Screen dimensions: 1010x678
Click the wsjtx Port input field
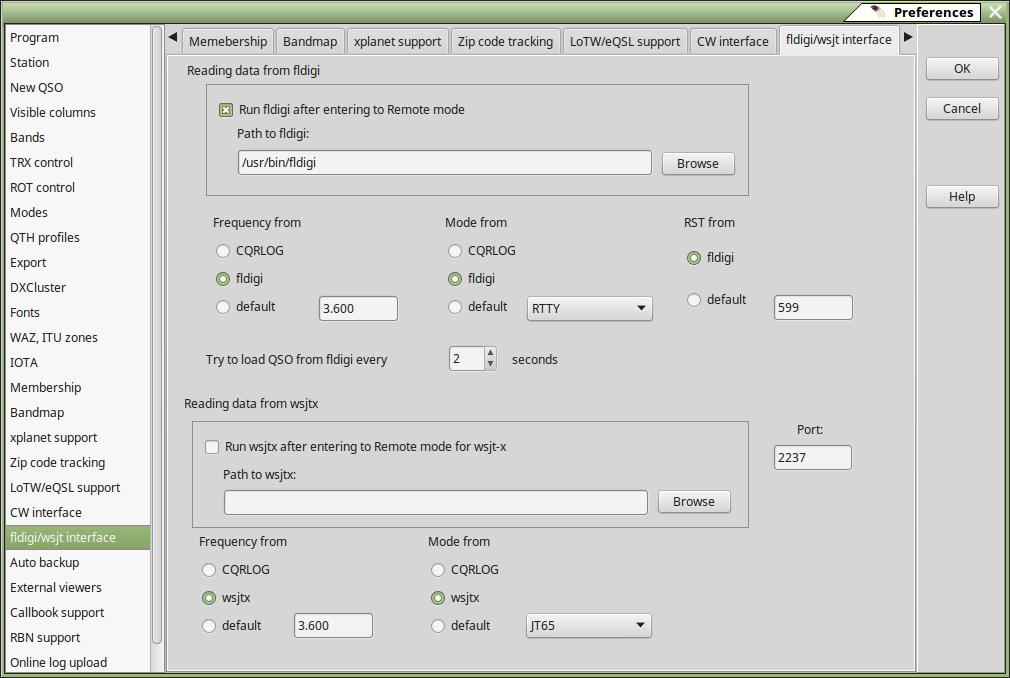tap(812, 458)
